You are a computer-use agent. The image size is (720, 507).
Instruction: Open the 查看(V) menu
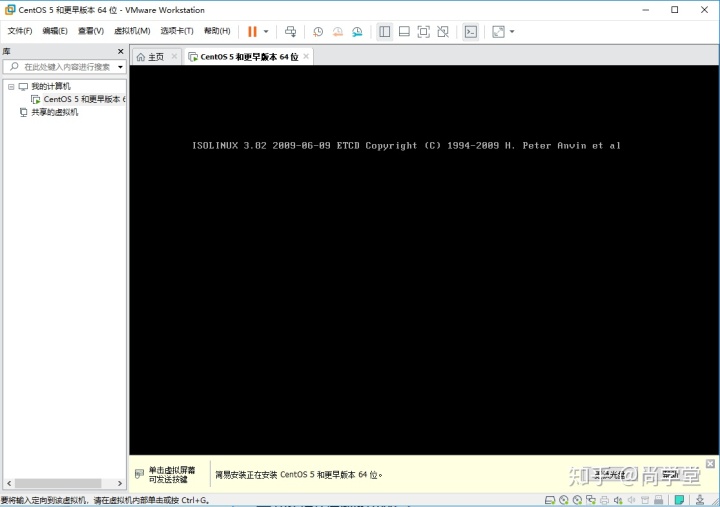click(91, 31)
